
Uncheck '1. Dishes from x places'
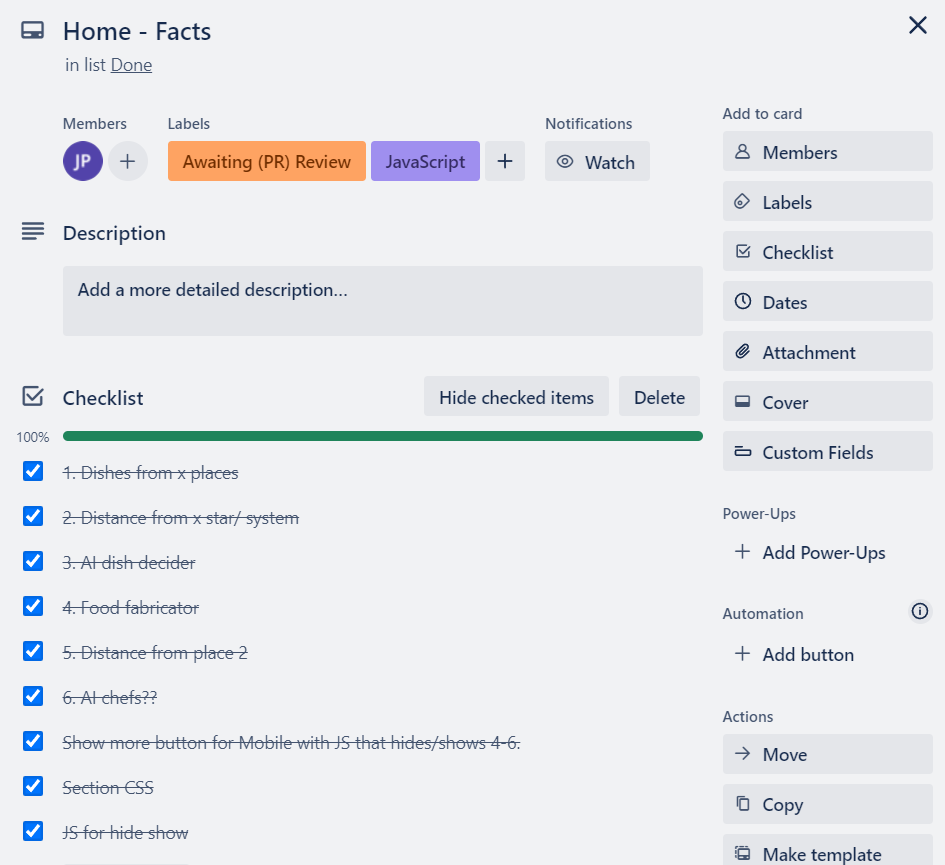pyautogui.click(x=33, y=471)
